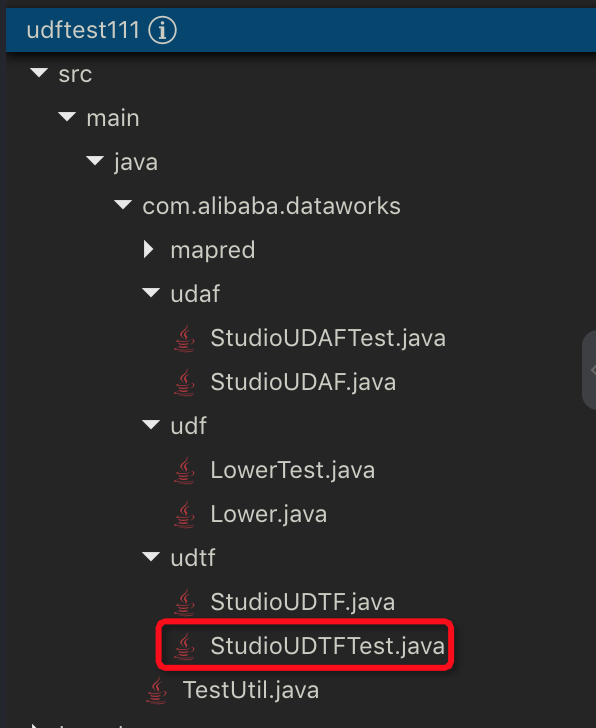Click the Java icon of StudioUDAF.java
Image resolution: width=596 pixels, height=728 pixels.
pos(184,383)
